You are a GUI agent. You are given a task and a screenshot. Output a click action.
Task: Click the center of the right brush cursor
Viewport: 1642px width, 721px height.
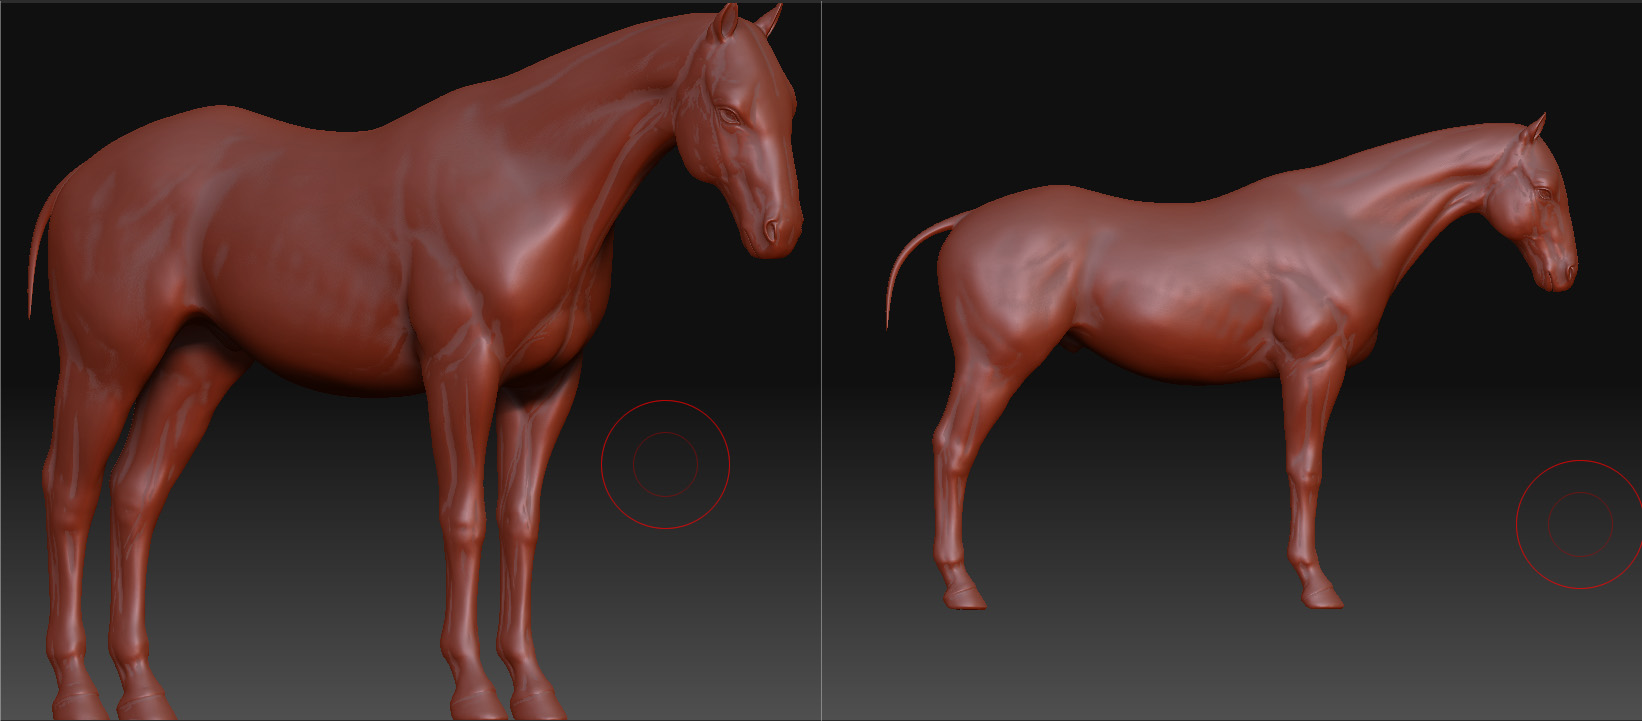pyautogui.click(x=1580, y=525)
